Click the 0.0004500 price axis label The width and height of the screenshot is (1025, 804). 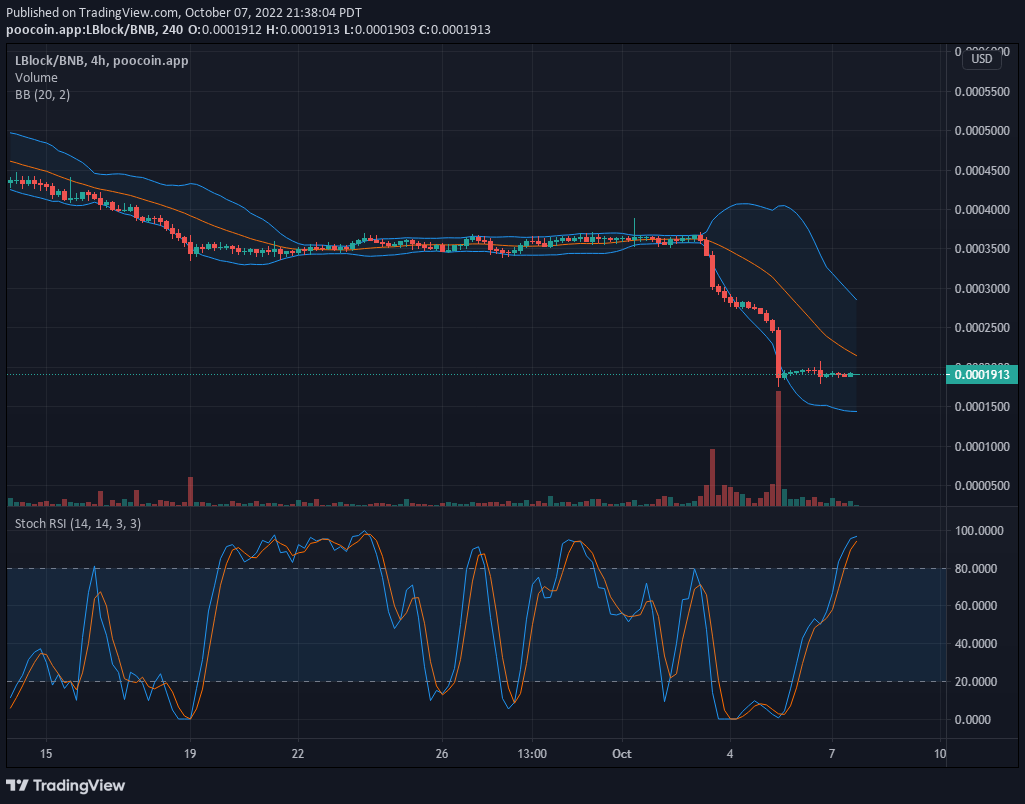pyautogui.click(x=982, y=171)
